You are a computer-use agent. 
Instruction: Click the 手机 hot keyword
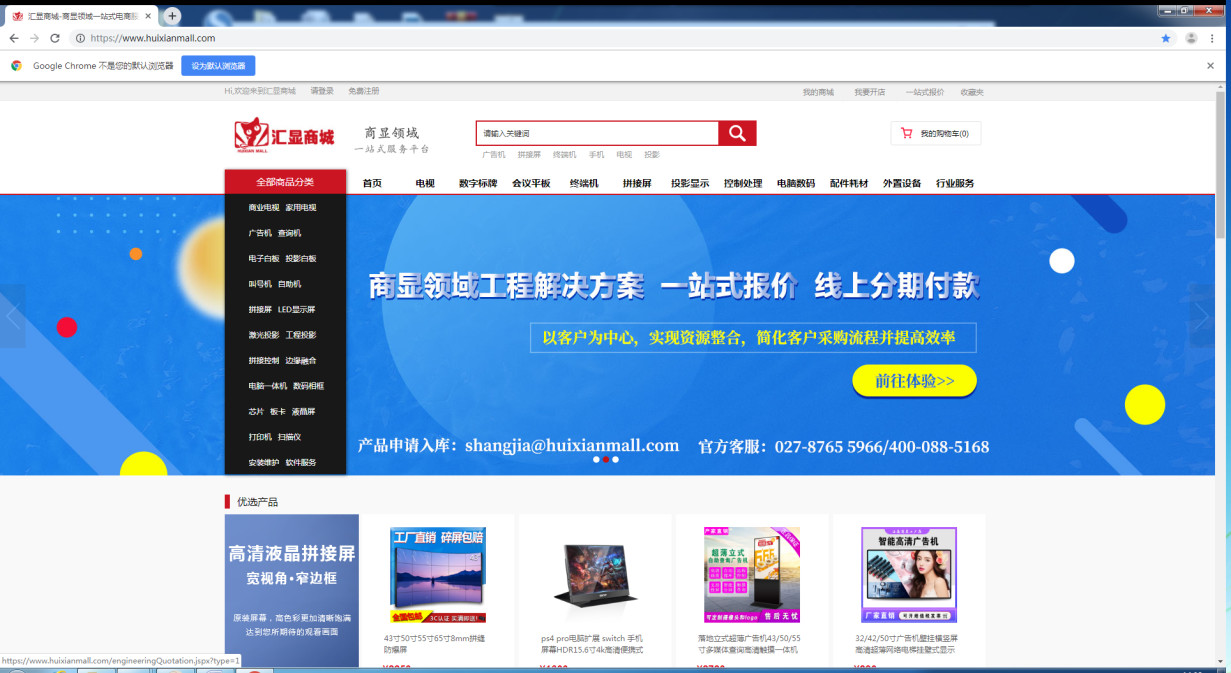point(596,155)
